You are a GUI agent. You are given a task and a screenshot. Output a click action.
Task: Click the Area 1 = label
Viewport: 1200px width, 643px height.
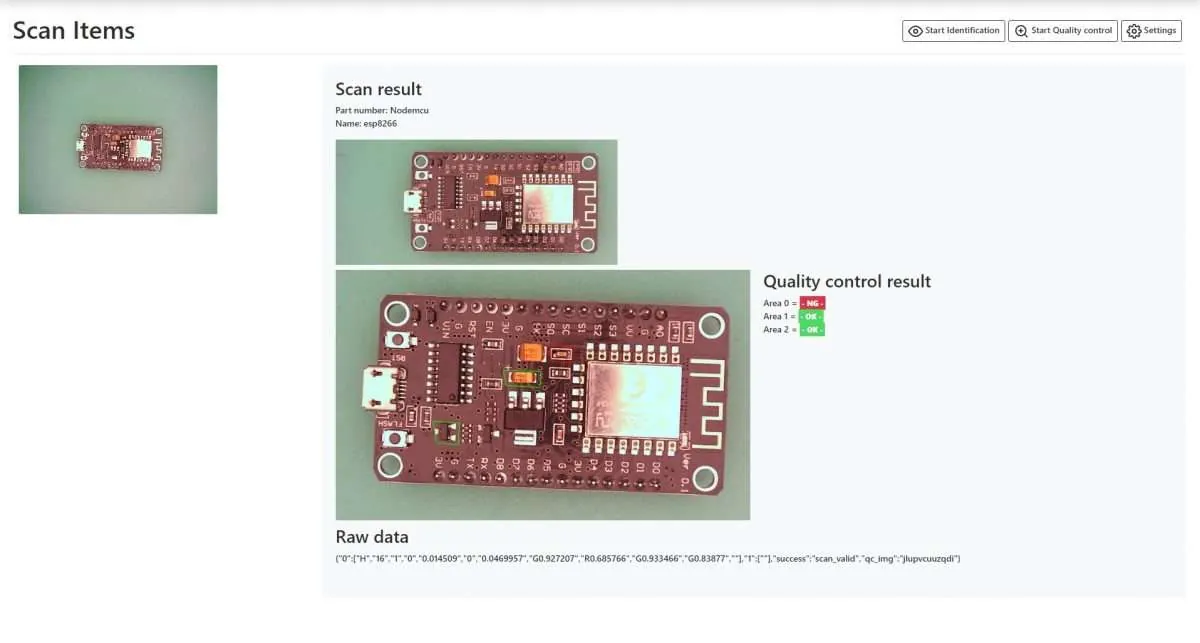780,316
